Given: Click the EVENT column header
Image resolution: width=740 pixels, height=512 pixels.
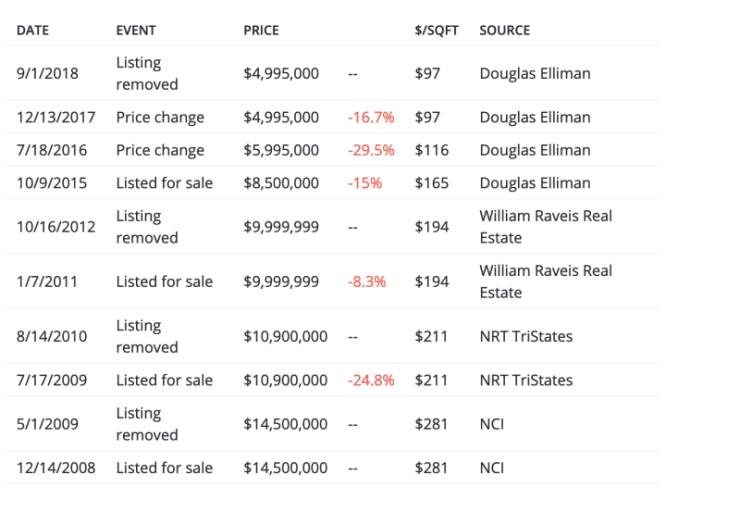Looking at the screenshot, I should coord(135,30).
